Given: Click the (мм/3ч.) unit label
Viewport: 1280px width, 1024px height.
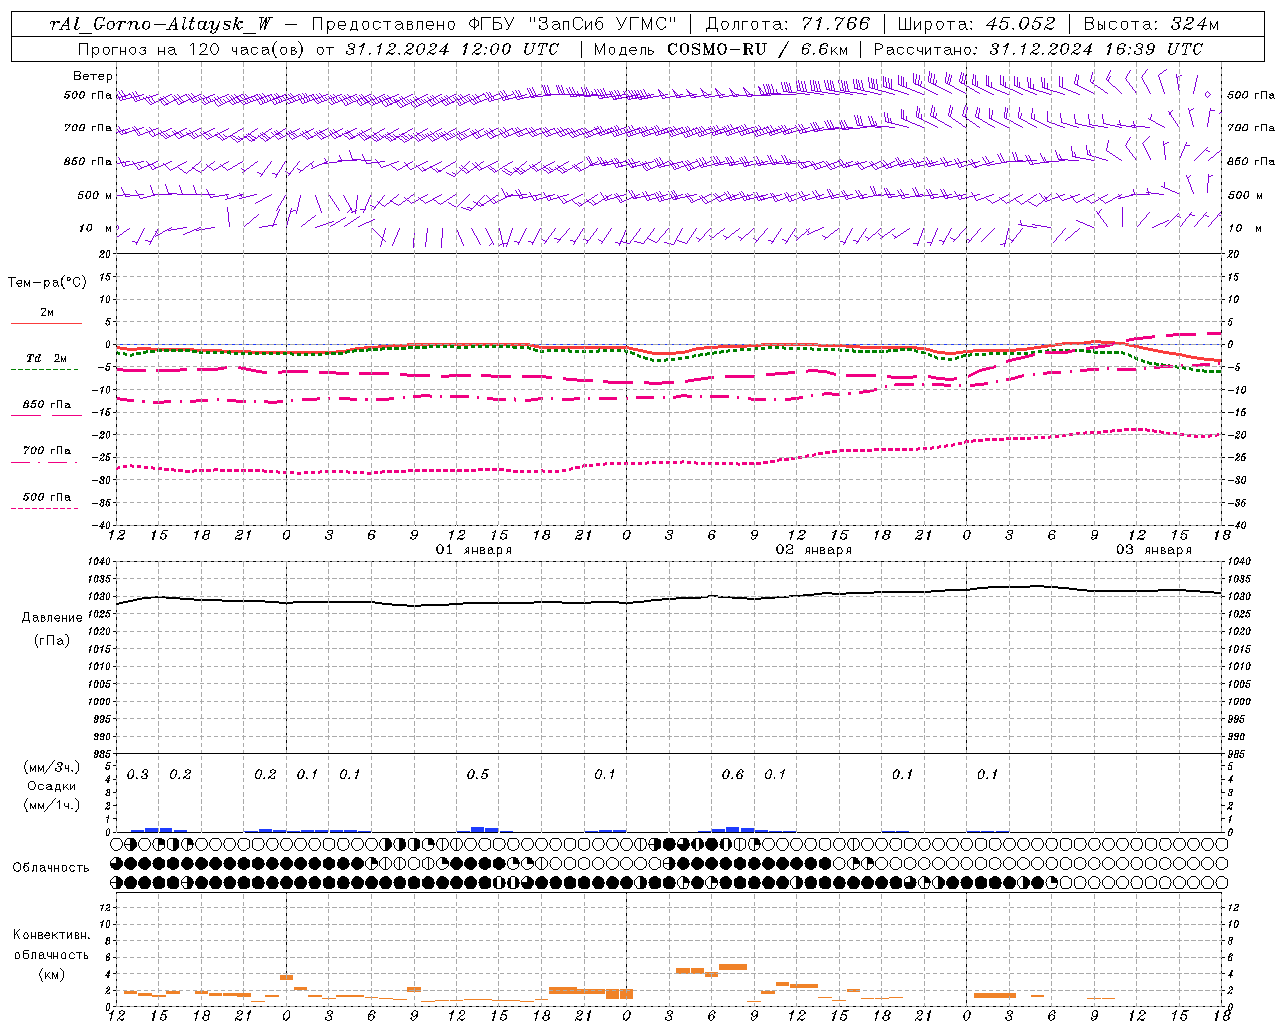Looking at the screenshot, I should click(x=52, y=767).
